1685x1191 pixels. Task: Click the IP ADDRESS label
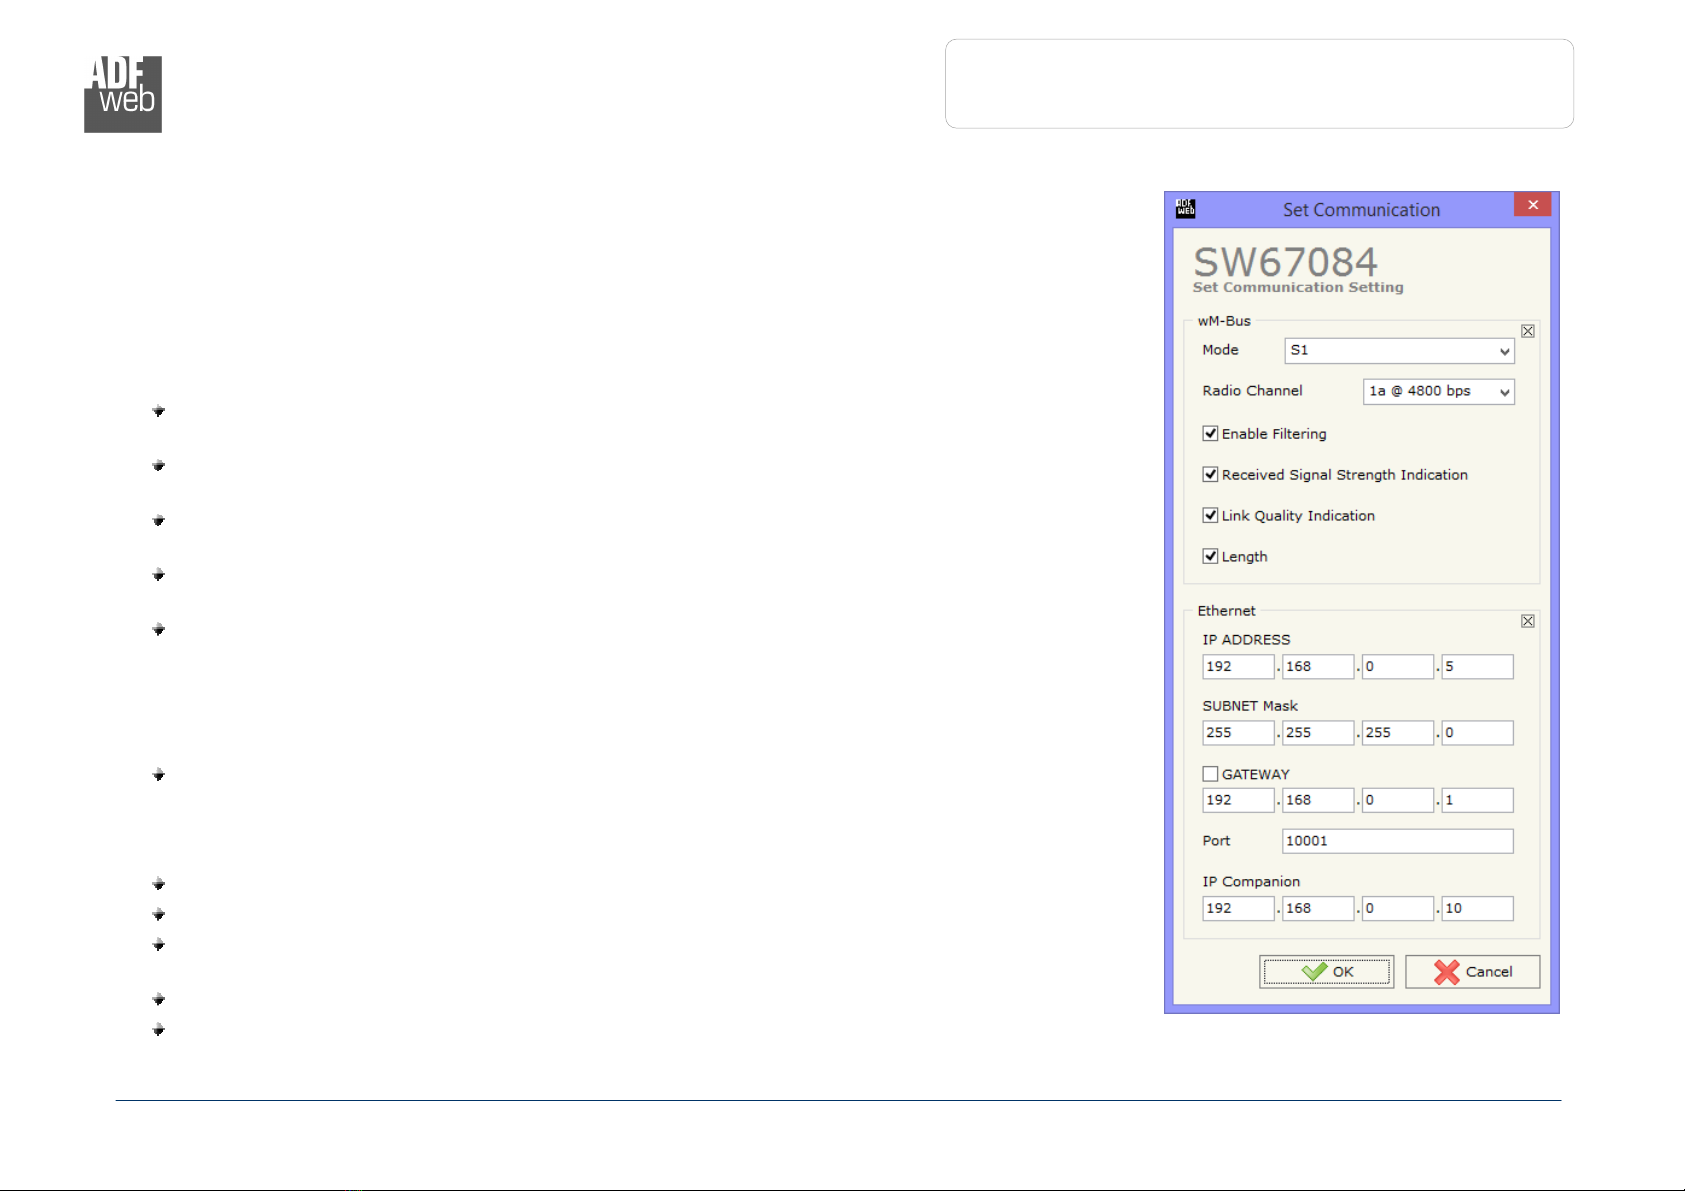click(1246, 640)
